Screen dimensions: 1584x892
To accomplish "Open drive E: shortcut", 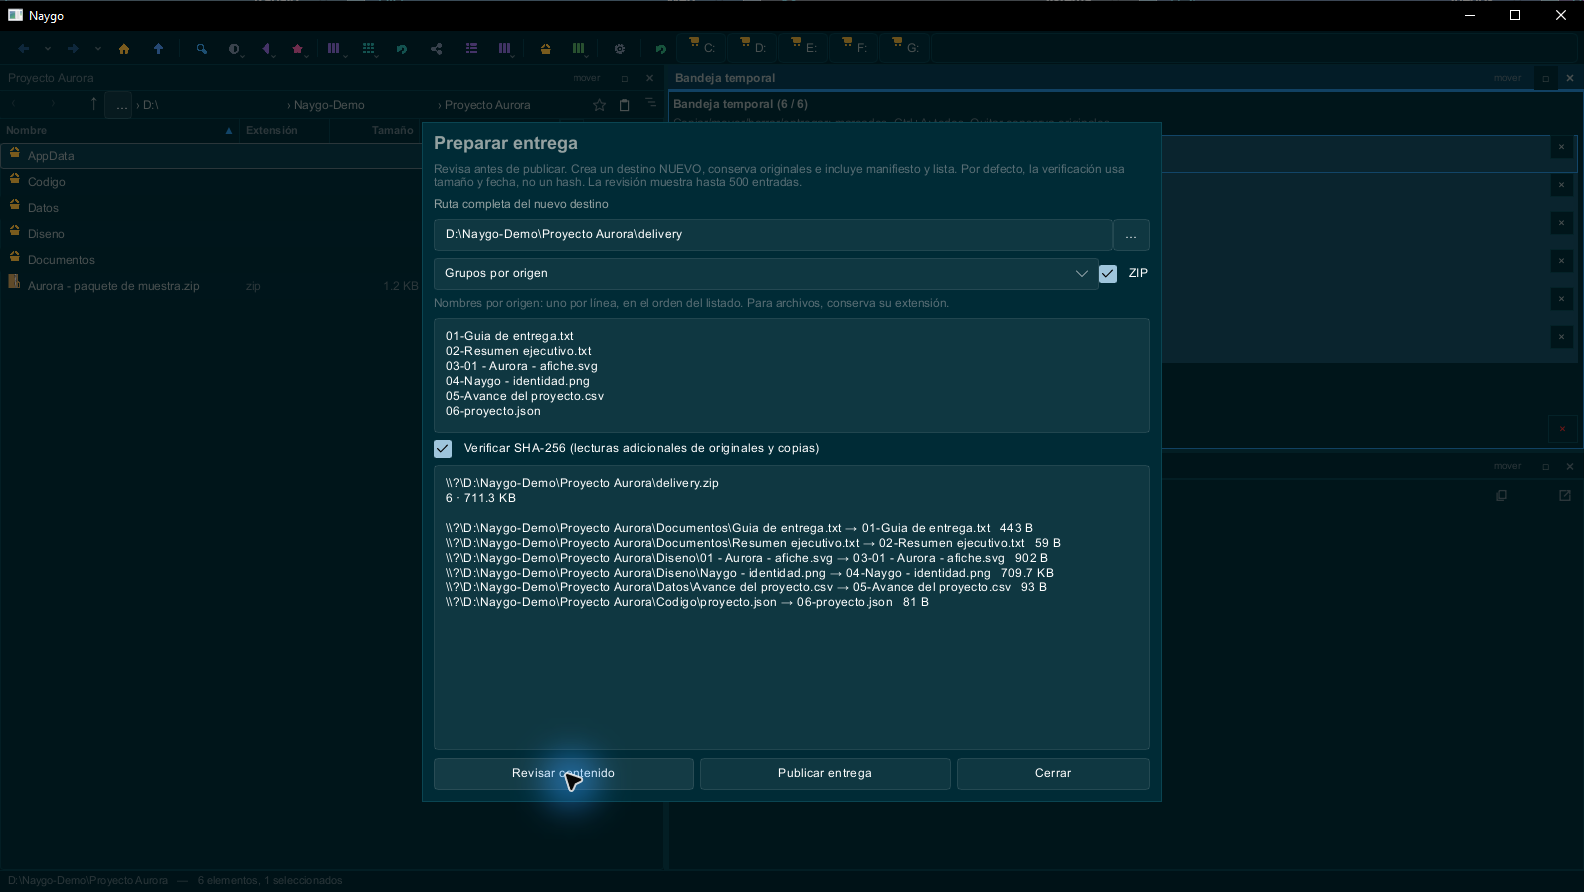I will tap(804, 46).
